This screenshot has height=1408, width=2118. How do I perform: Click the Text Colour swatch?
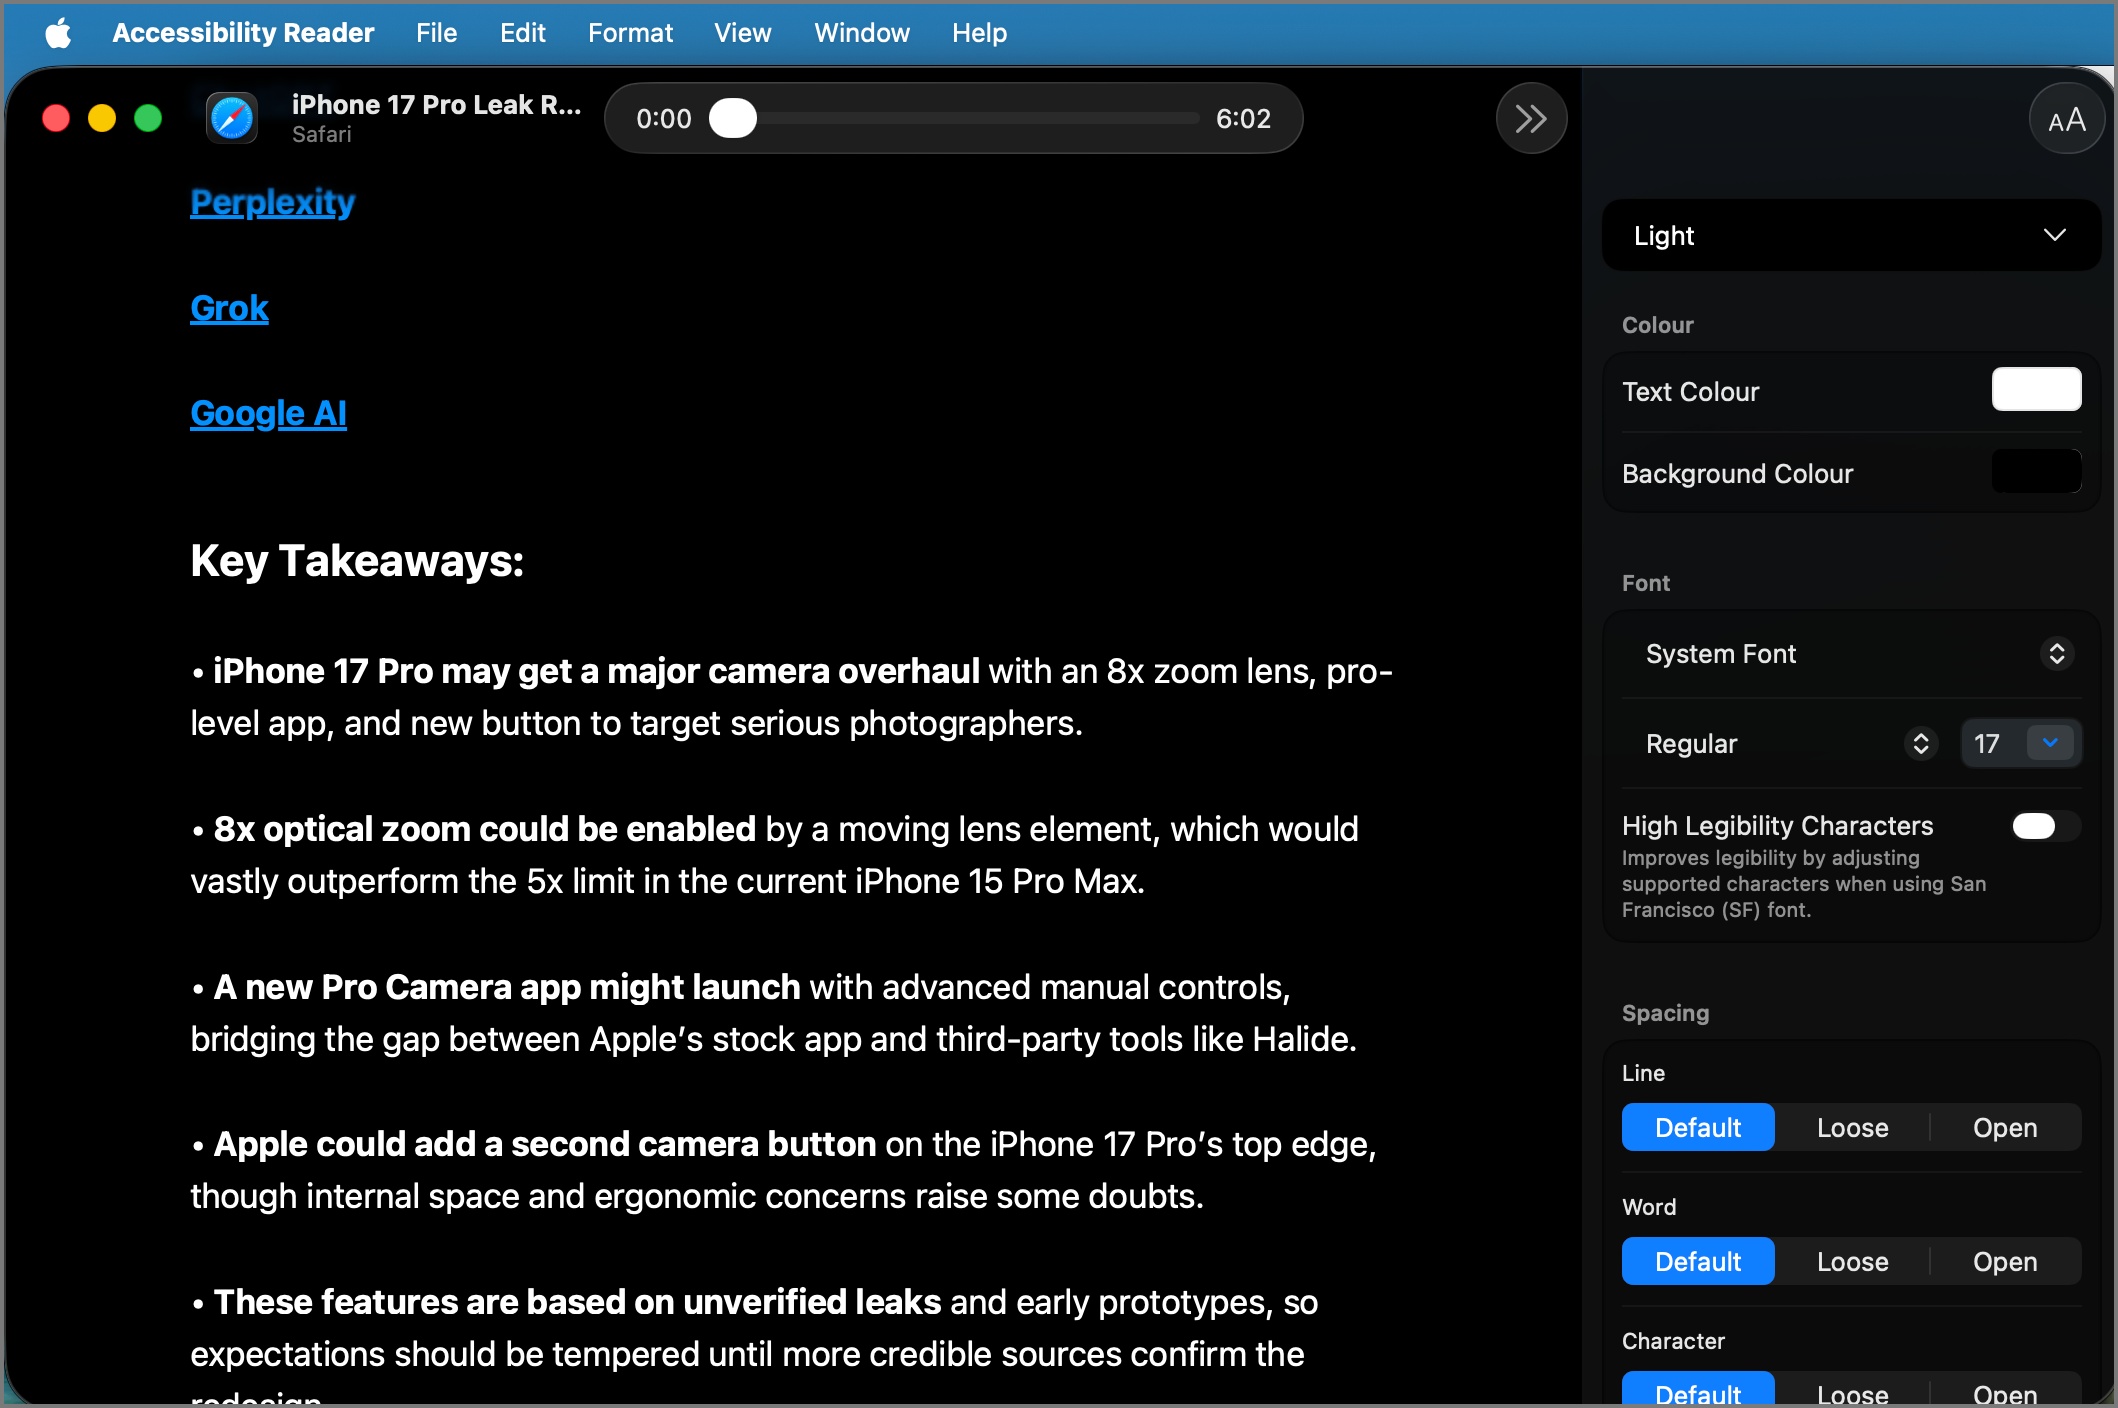coord(2036,390)
